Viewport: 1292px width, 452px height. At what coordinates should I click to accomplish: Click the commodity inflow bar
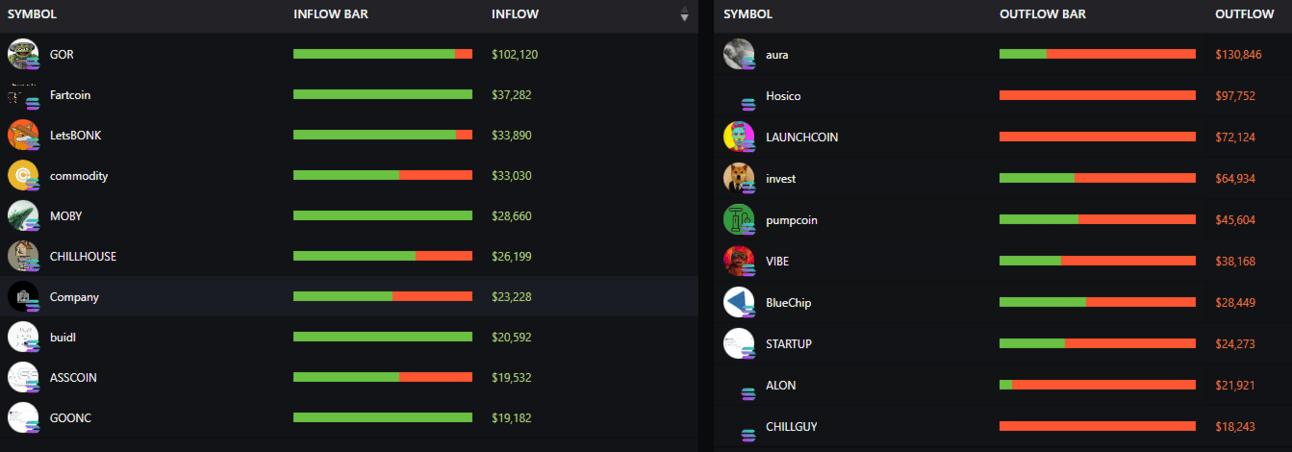tap(382, 175)
